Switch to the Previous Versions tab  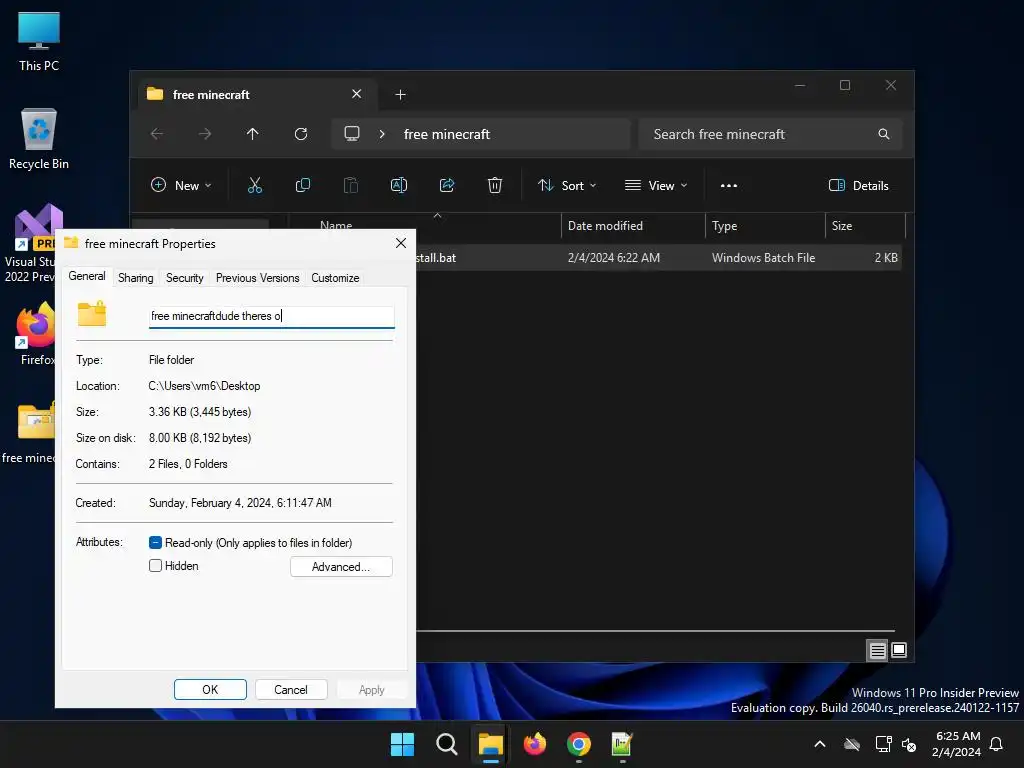pos(257,278)
